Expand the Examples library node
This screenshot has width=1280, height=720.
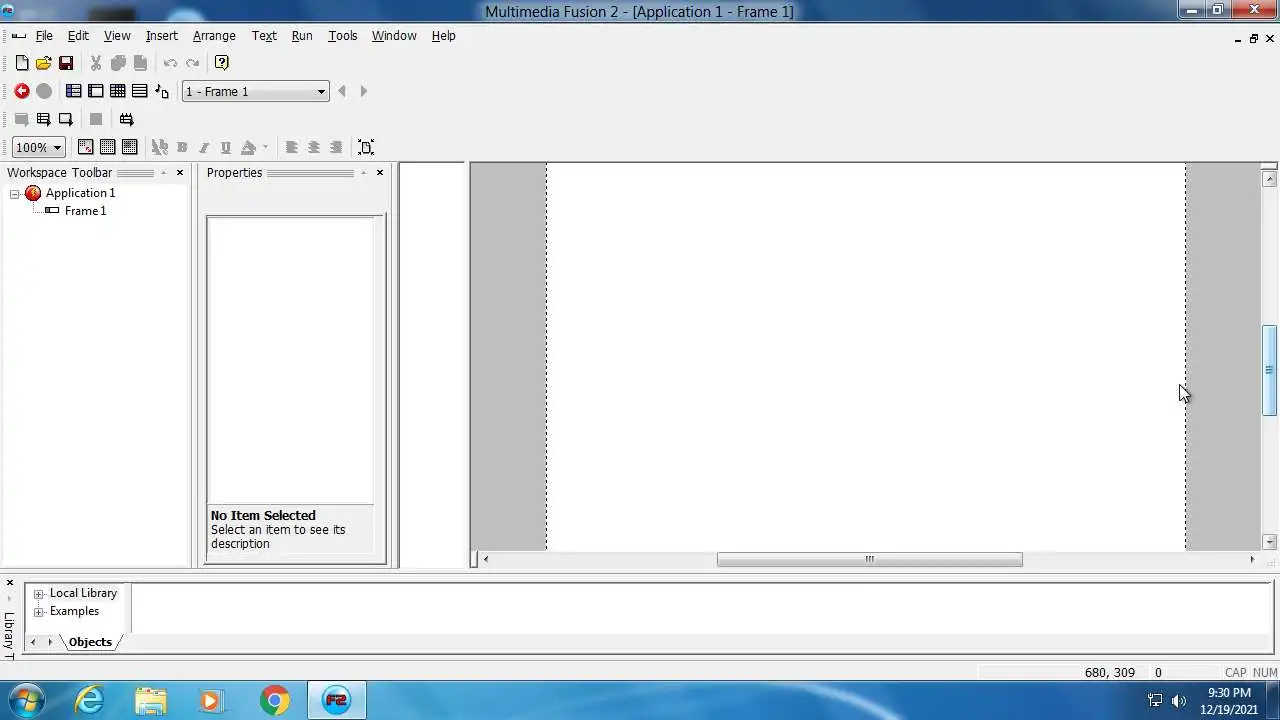(39, 612)
